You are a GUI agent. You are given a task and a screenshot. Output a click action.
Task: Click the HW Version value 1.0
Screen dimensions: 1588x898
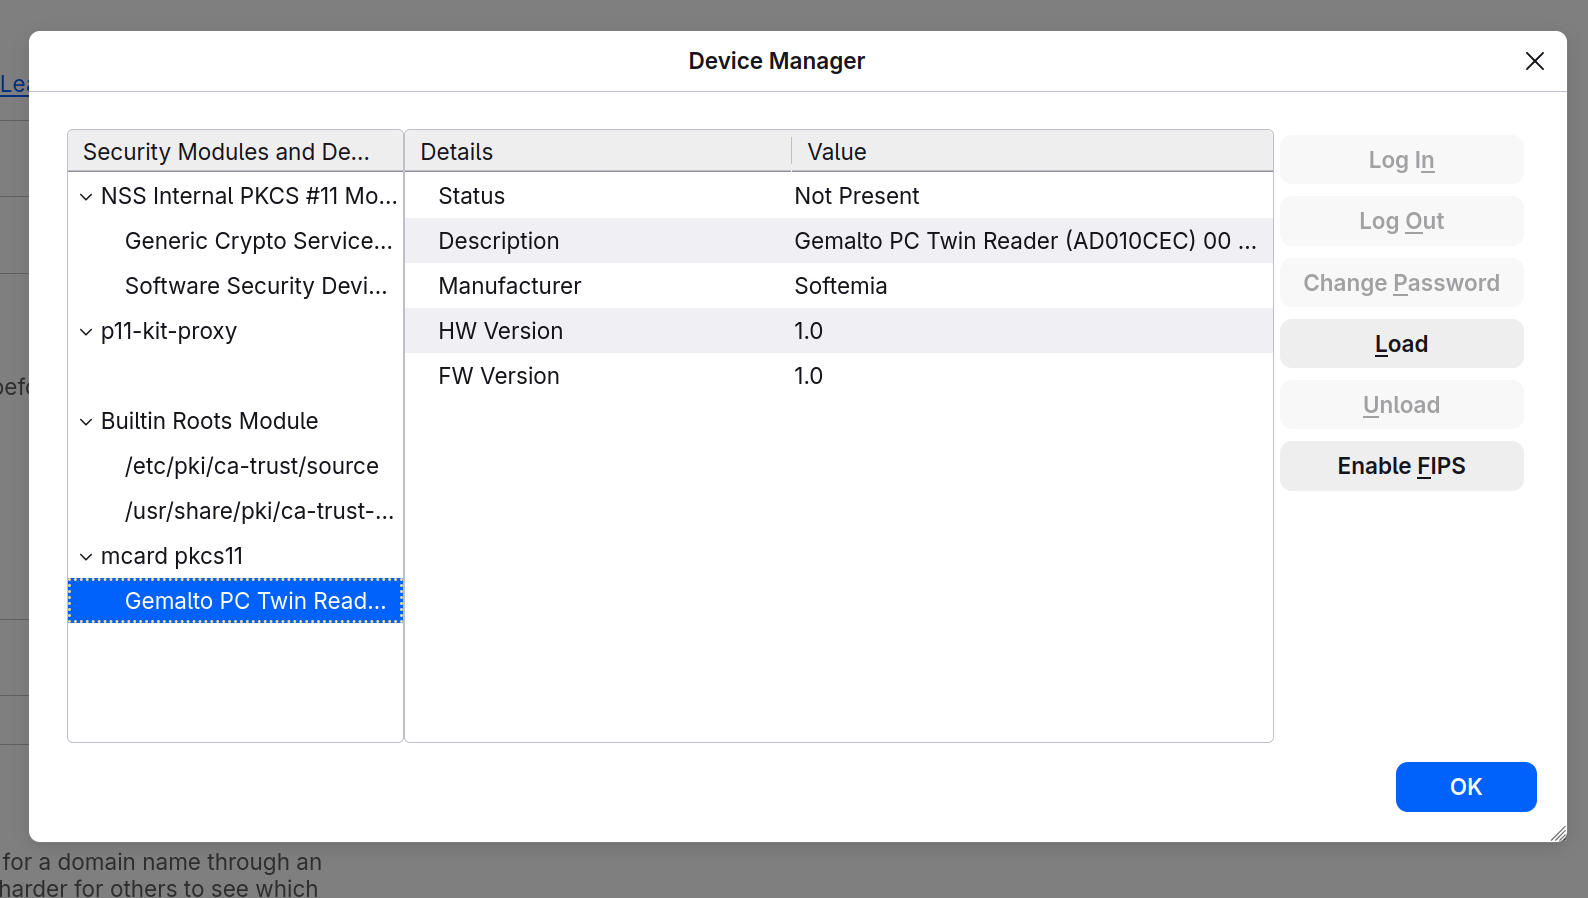(809, 331)
